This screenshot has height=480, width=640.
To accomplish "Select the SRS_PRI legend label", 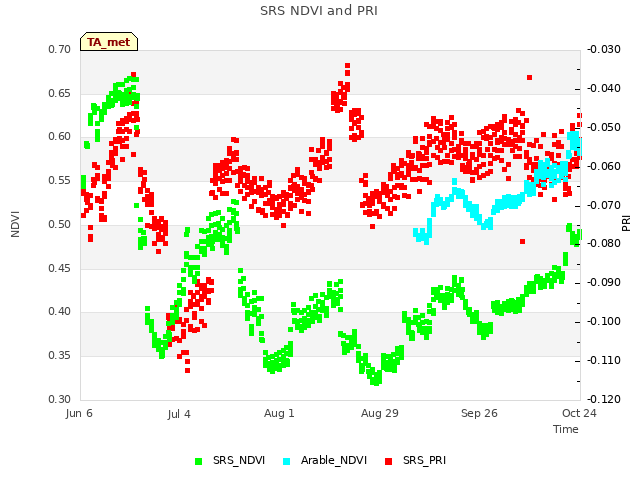I will tap(424, 460).
